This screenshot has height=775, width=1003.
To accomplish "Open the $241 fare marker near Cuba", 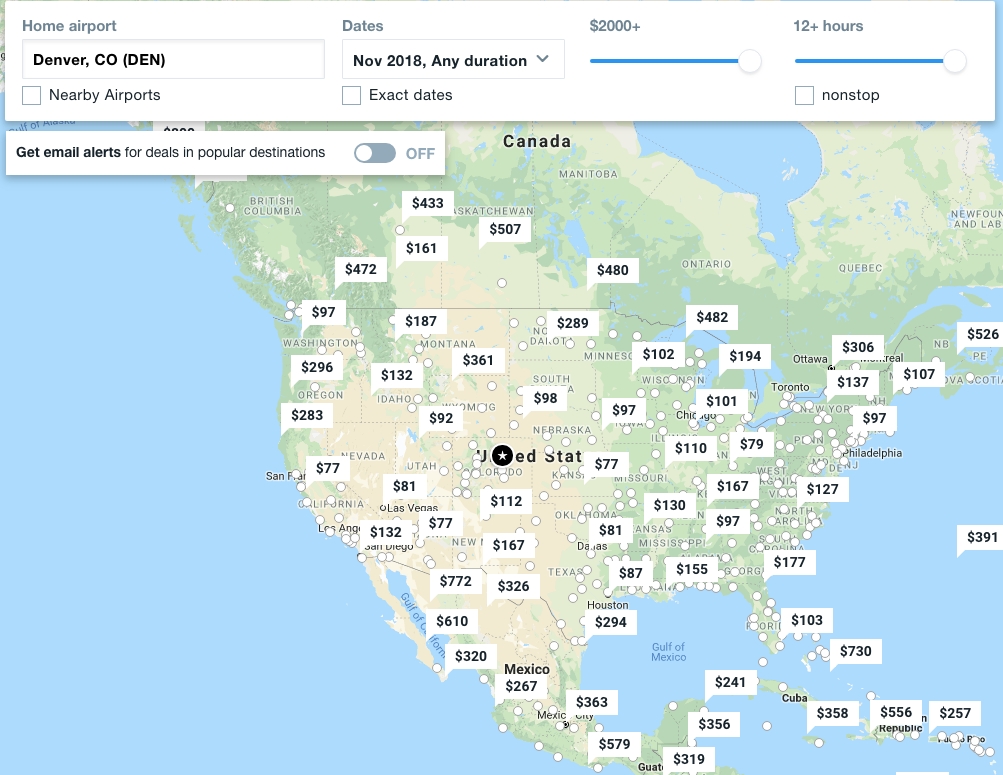I will pyautogui.click(x=730, y=682).
